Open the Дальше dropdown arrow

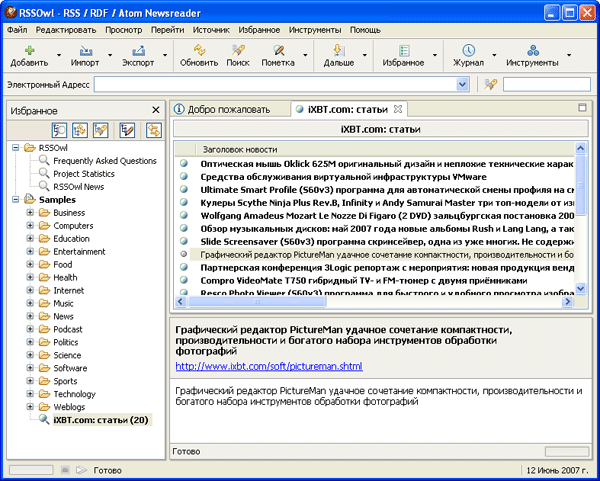pos(365,55)
